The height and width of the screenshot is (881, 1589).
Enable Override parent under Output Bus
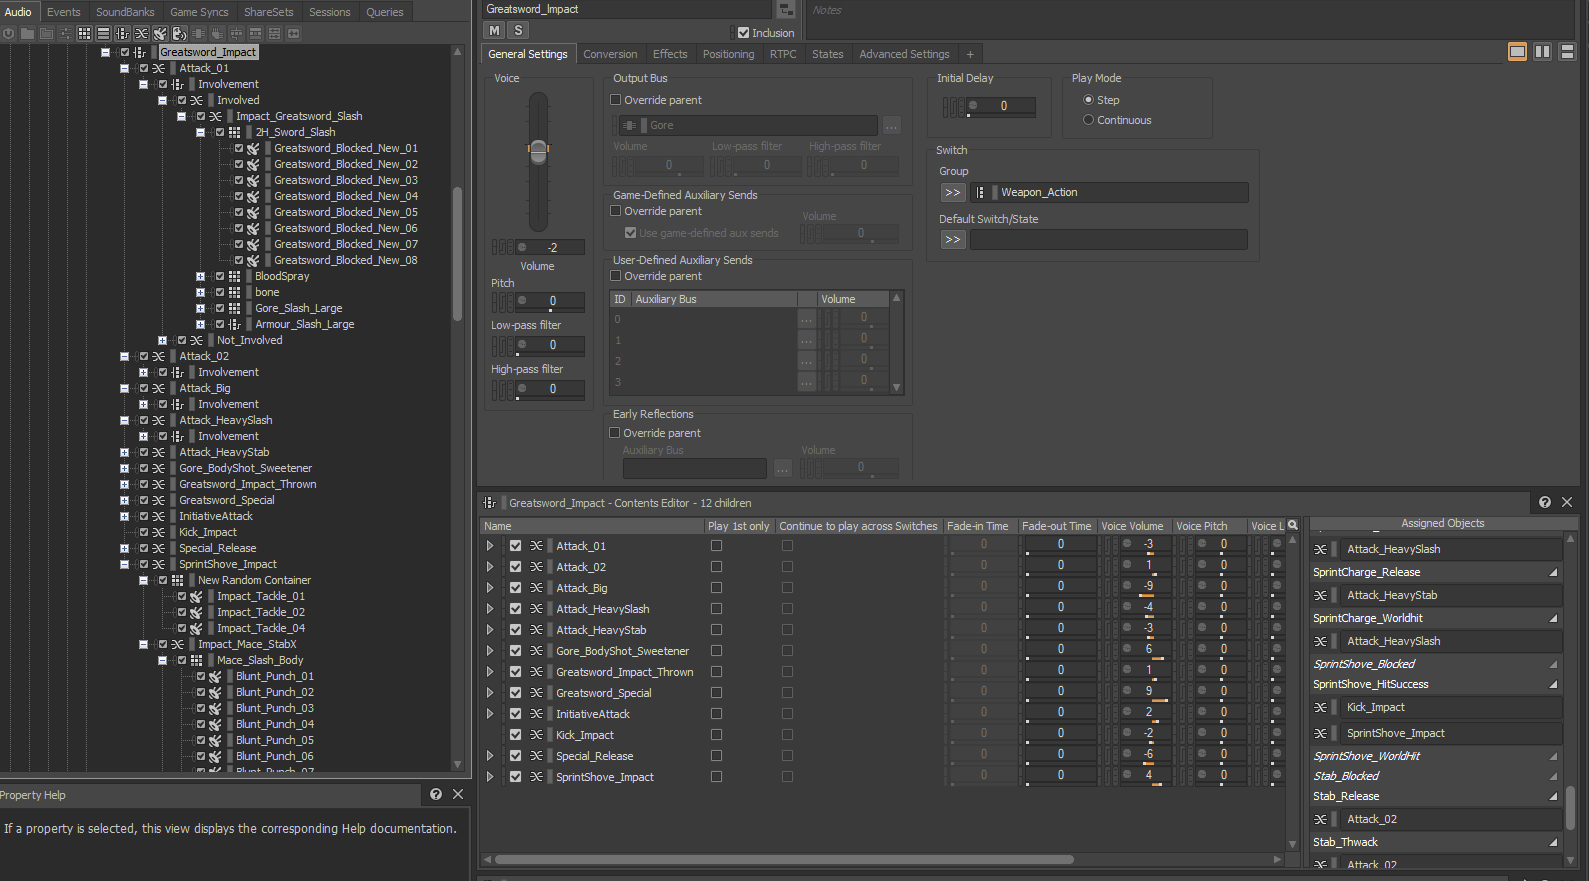tap(616, 100)
